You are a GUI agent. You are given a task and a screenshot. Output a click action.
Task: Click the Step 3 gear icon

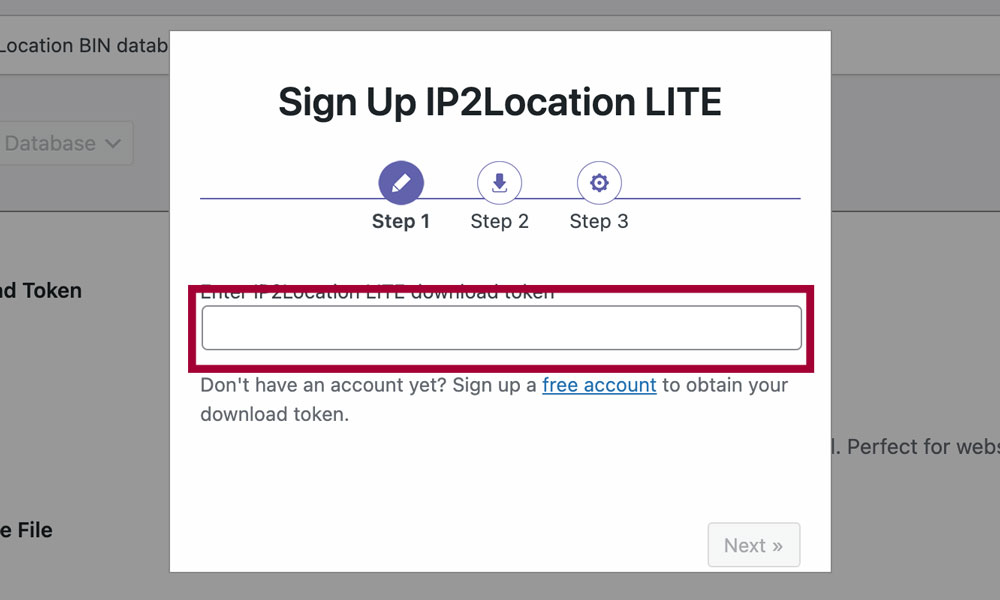(599, 184)
